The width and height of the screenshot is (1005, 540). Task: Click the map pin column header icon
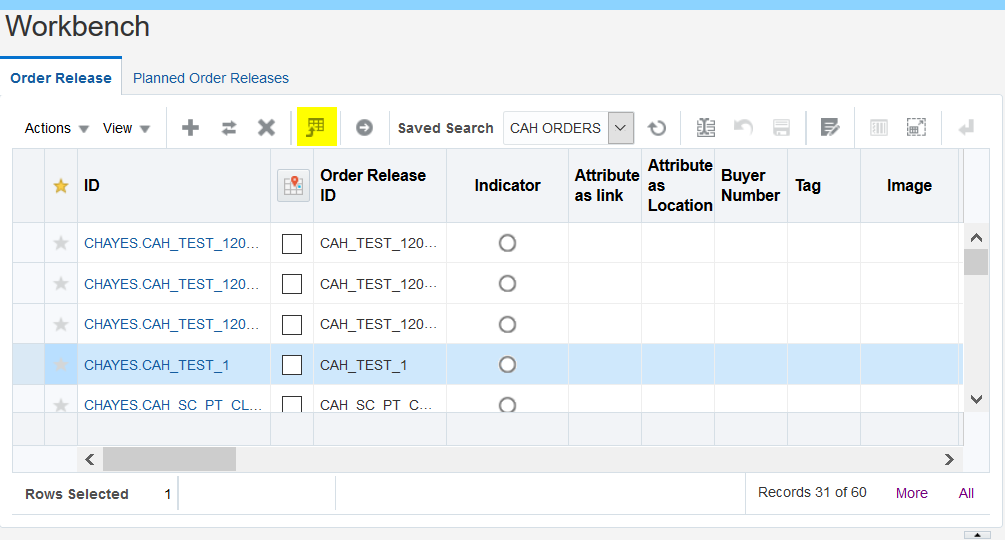(293, 185)
